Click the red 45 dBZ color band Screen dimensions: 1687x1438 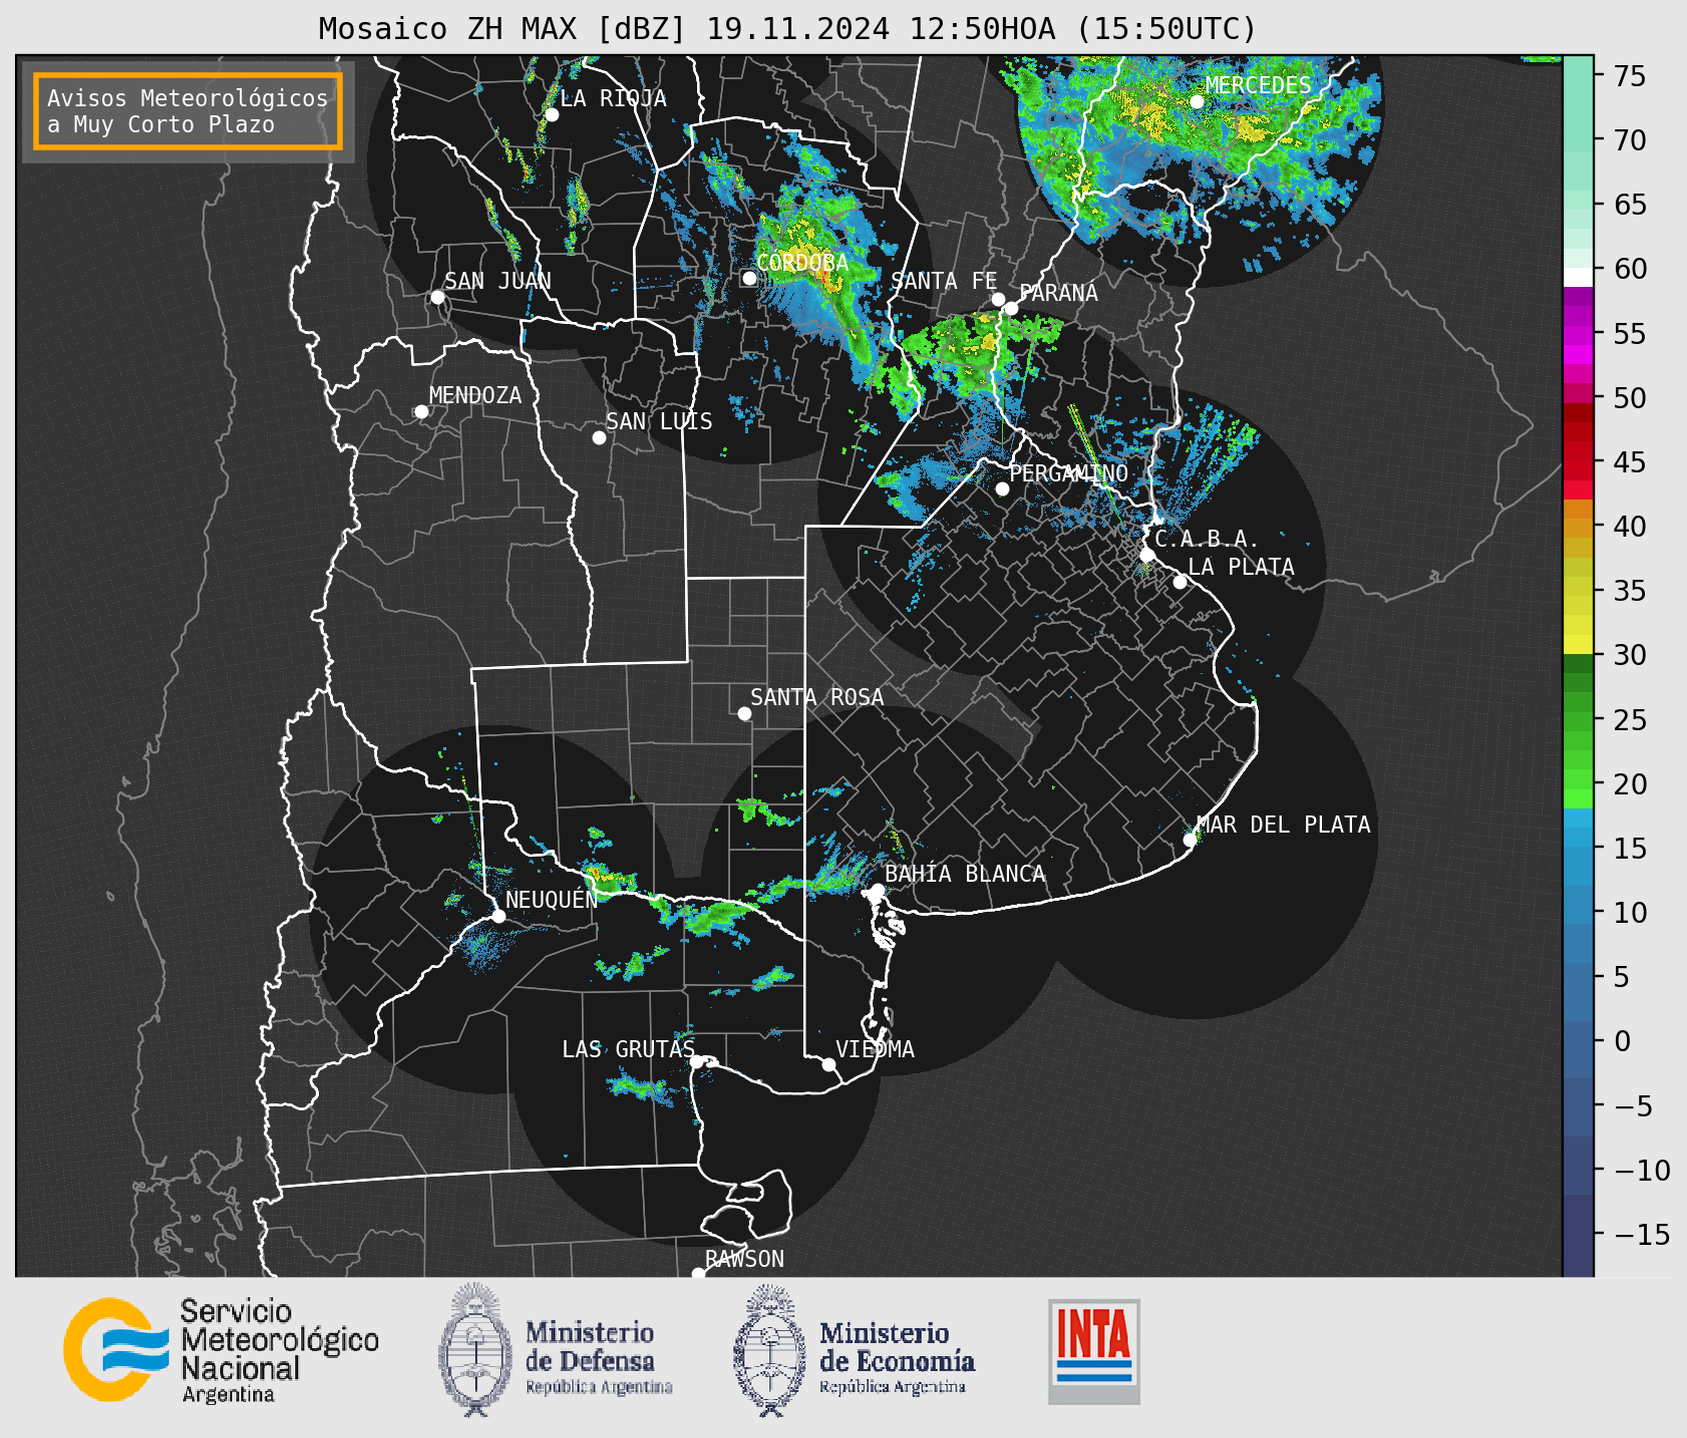(x=1578, y=462)
